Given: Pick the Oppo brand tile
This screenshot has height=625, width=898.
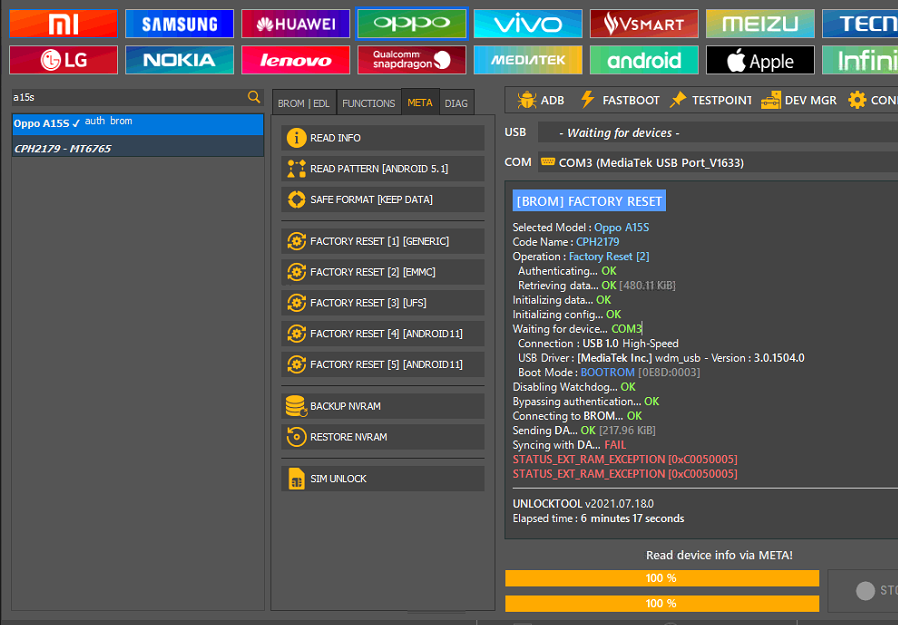Looking at the screenshot, I should click(412, 23).
